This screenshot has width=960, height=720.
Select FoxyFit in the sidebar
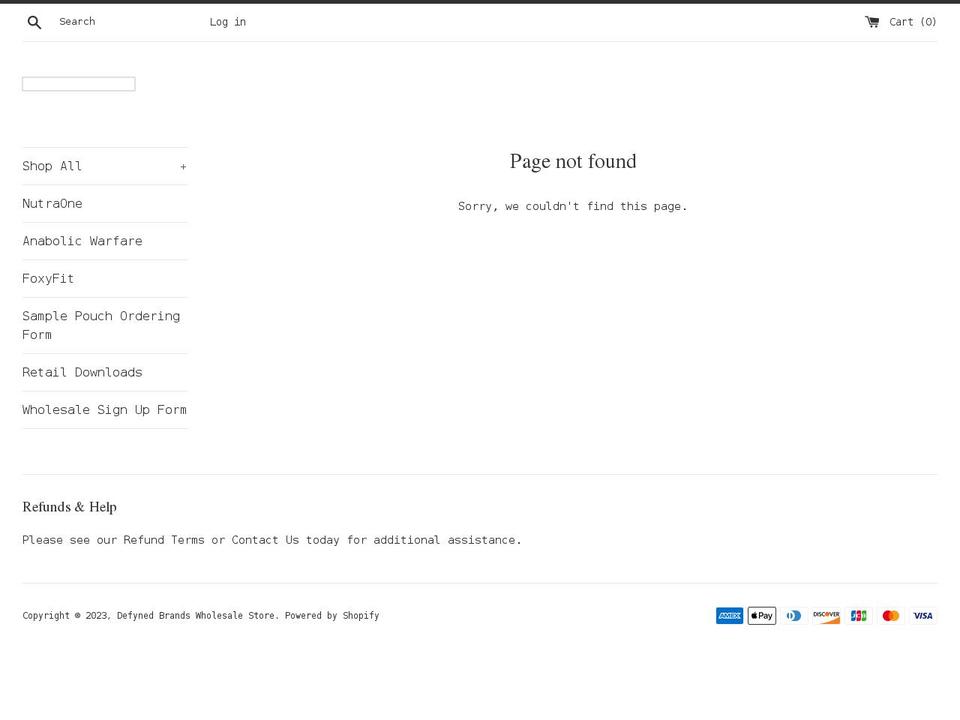coord(48,279)
